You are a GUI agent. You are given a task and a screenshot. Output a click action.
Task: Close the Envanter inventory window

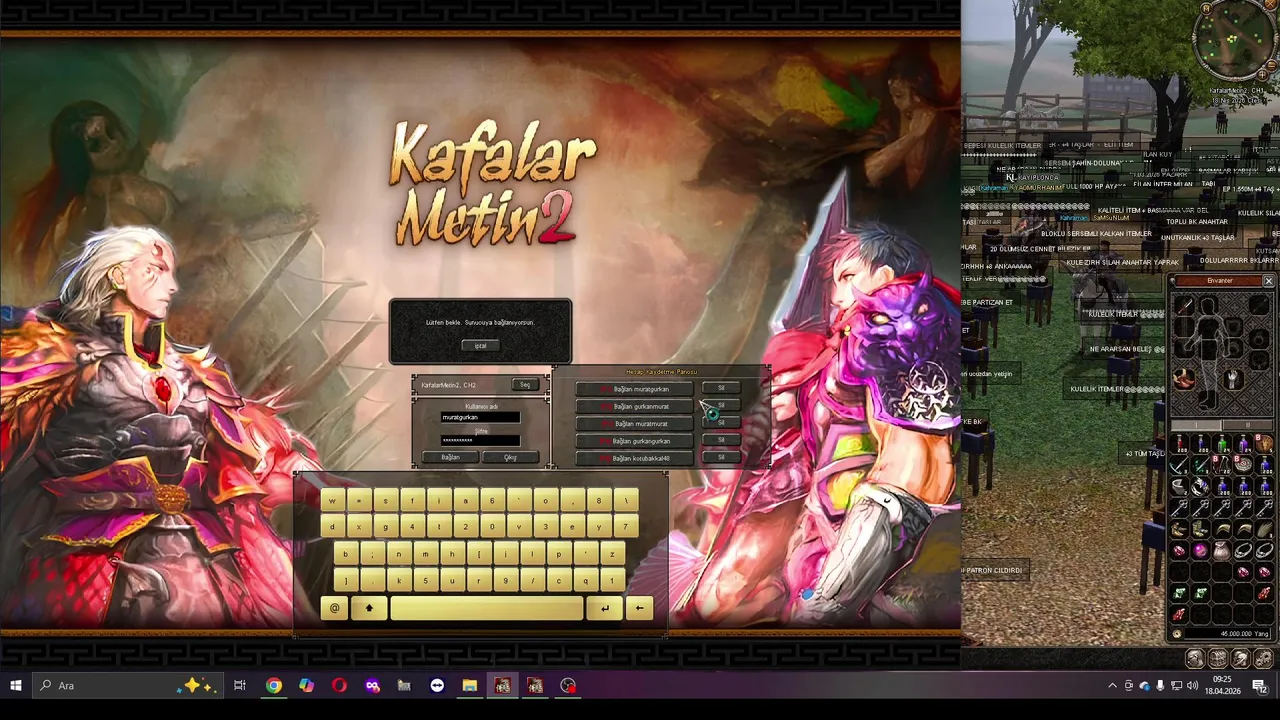(x=1268, y=281)
